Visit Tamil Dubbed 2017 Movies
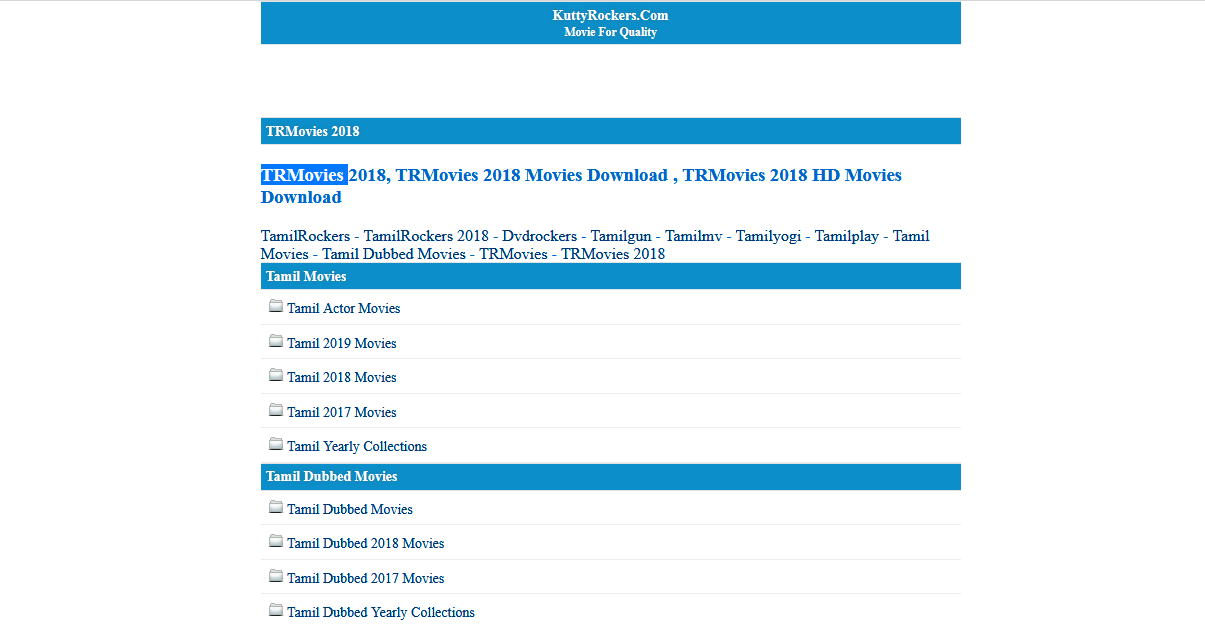The width and height of the screenshot is (1205, 626). 365,578
